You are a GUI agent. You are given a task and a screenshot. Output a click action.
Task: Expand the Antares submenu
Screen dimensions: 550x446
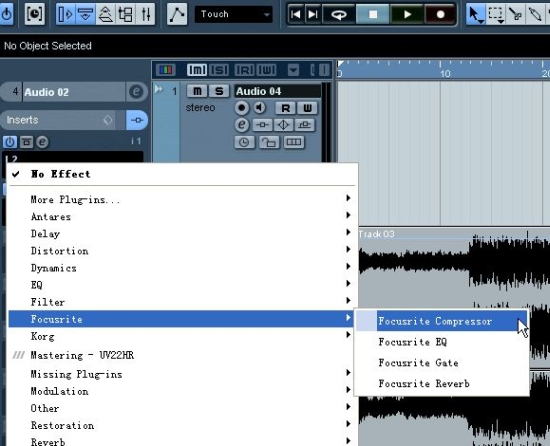click(x=182, y=217)
